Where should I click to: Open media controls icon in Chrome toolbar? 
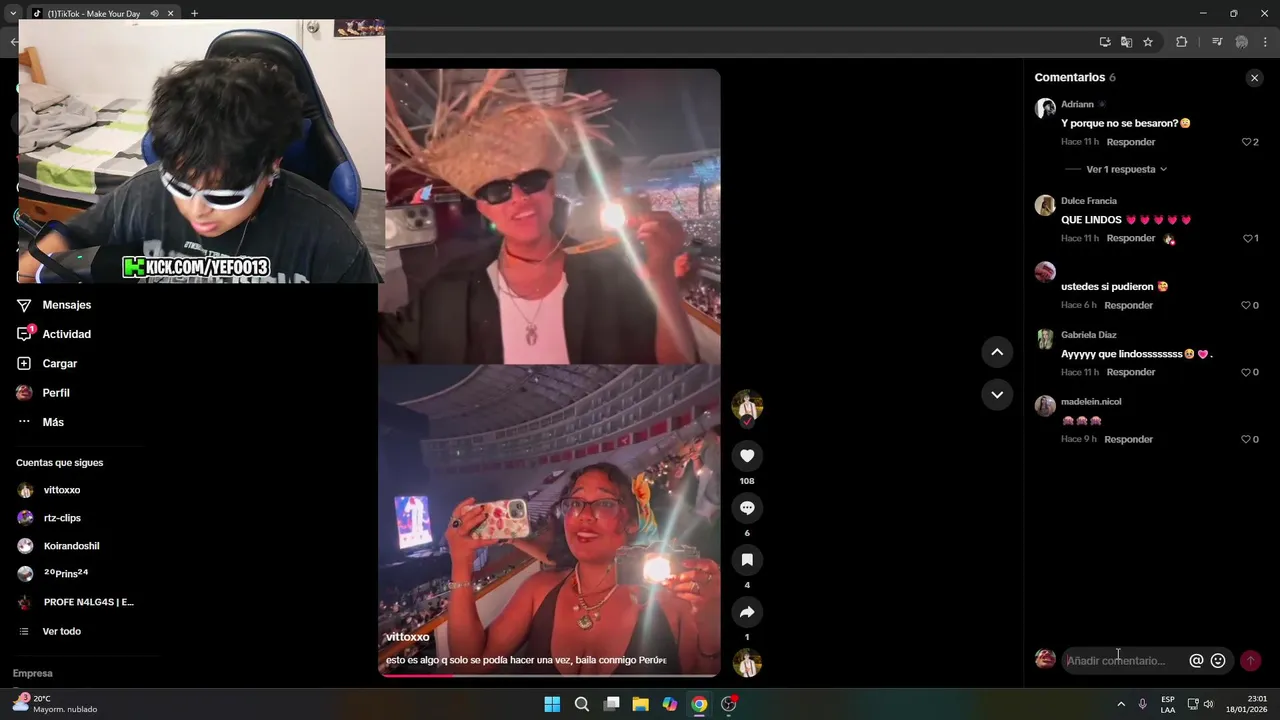(x=1217, y=42)
